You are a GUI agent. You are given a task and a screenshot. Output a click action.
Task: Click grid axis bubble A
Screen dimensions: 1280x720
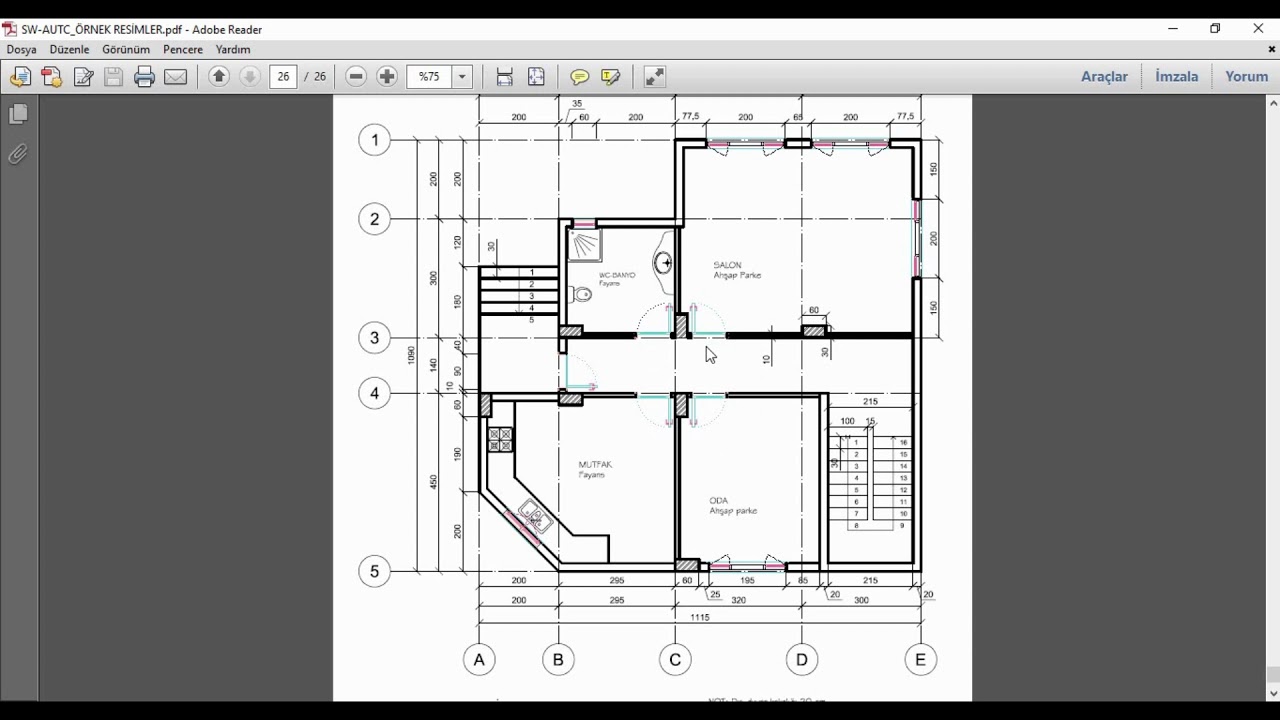(479, 660)
